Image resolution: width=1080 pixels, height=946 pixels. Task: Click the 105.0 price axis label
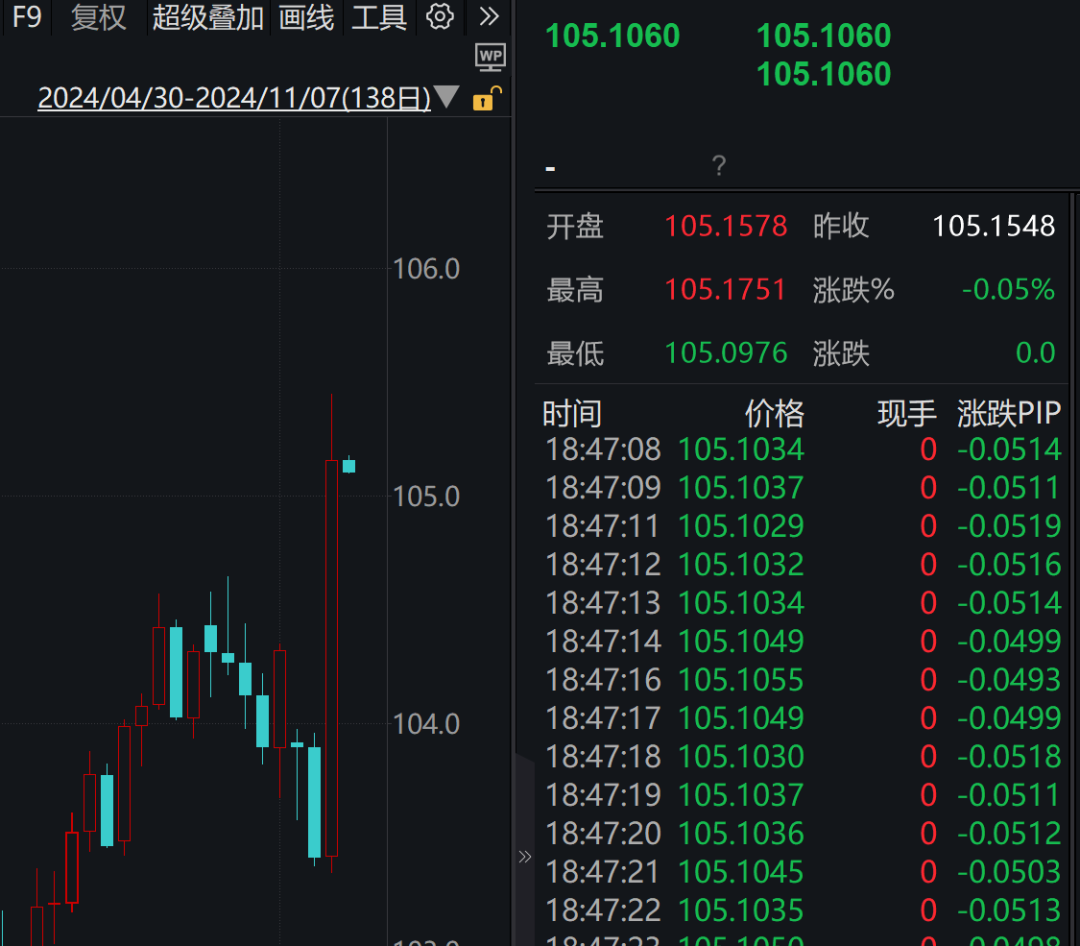426,496
